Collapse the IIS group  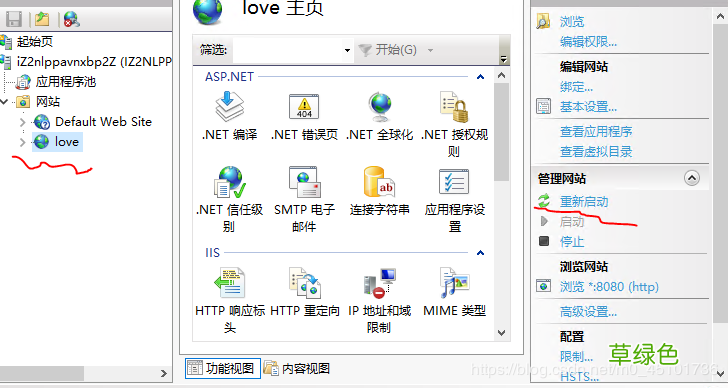click(481, 252)
